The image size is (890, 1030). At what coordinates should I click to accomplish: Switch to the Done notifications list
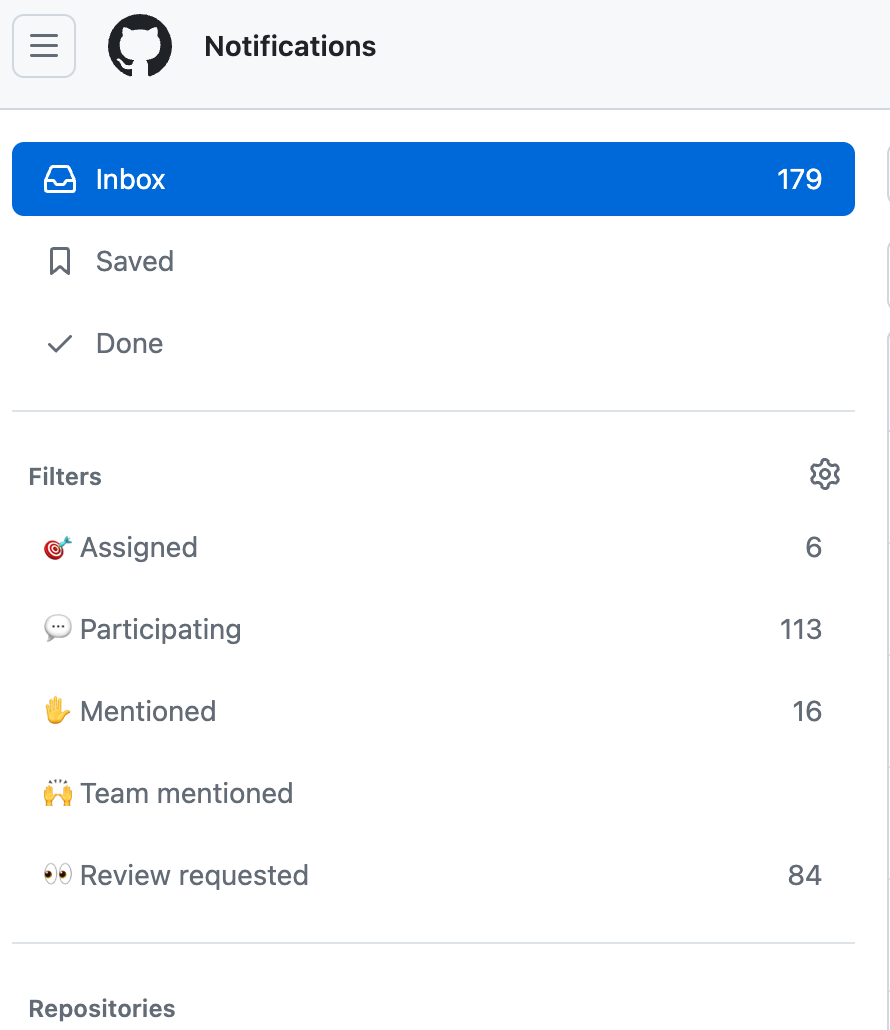pyautogui.click(x=130, y=344)
